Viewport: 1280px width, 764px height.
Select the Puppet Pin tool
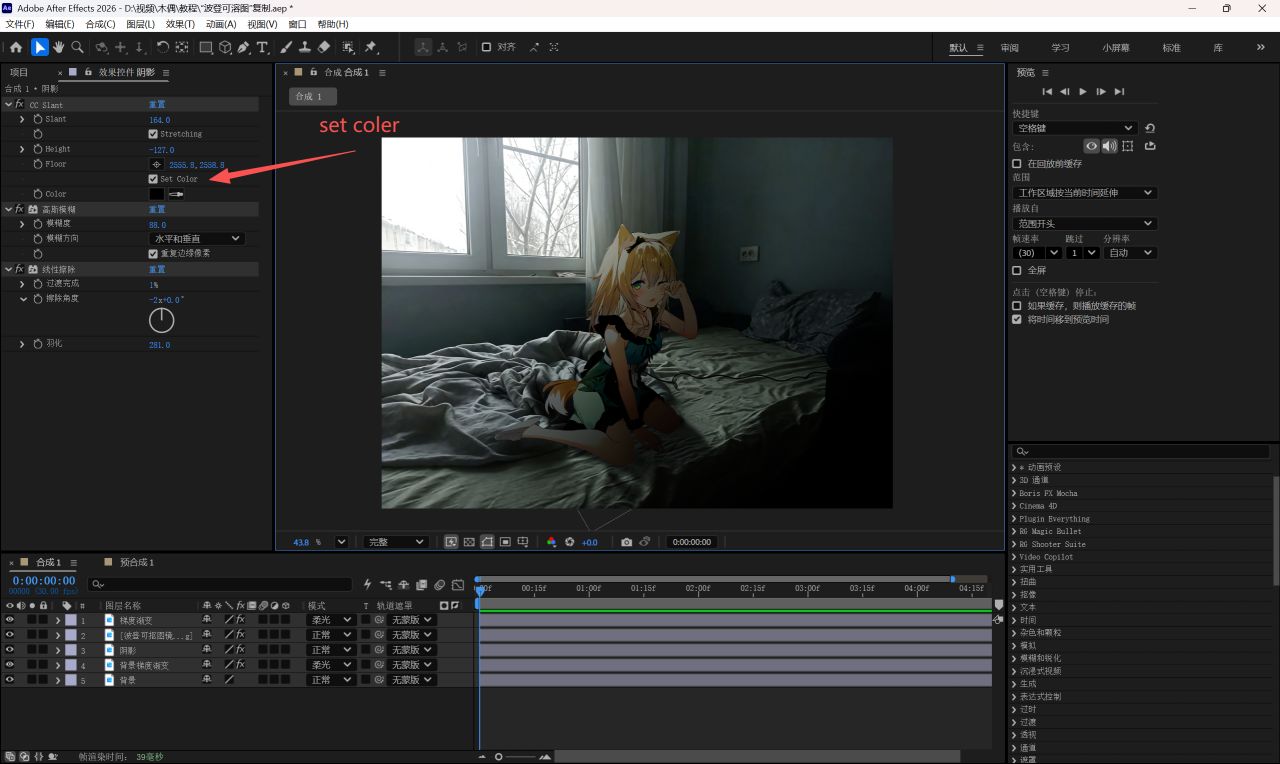(x=371, y=47)
